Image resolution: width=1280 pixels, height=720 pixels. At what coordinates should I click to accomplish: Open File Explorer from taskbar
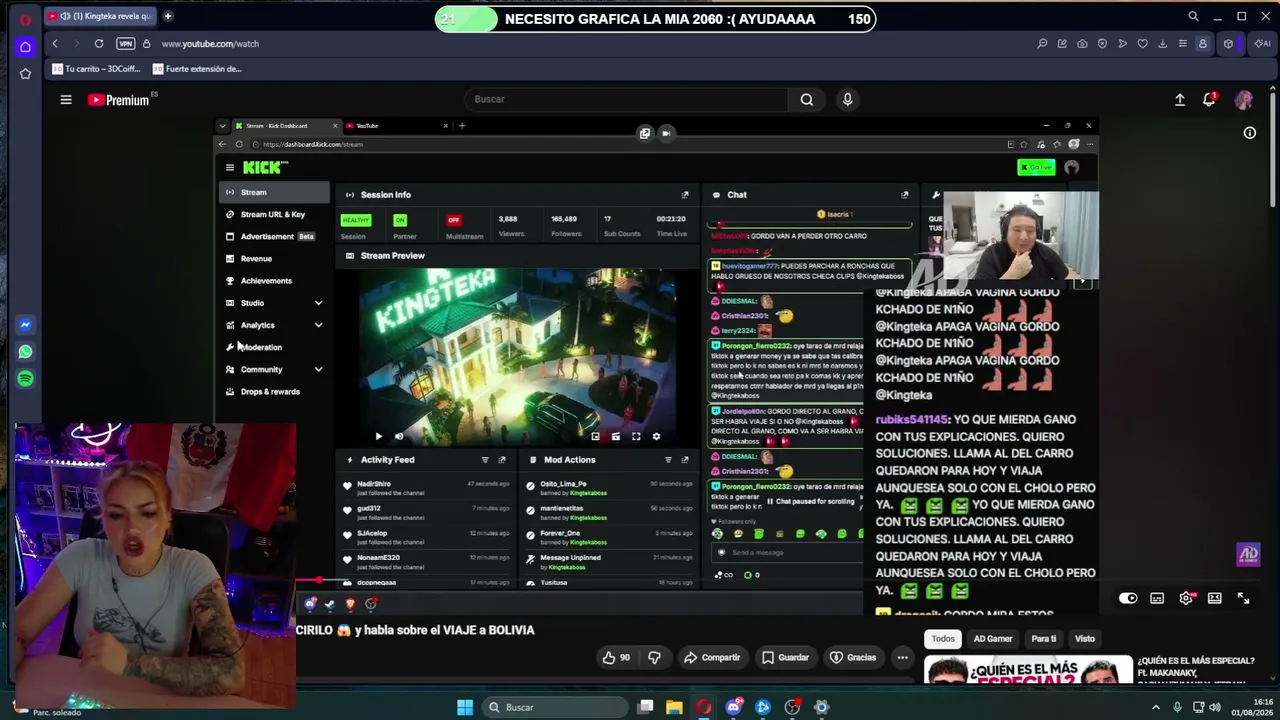(674, 707)
